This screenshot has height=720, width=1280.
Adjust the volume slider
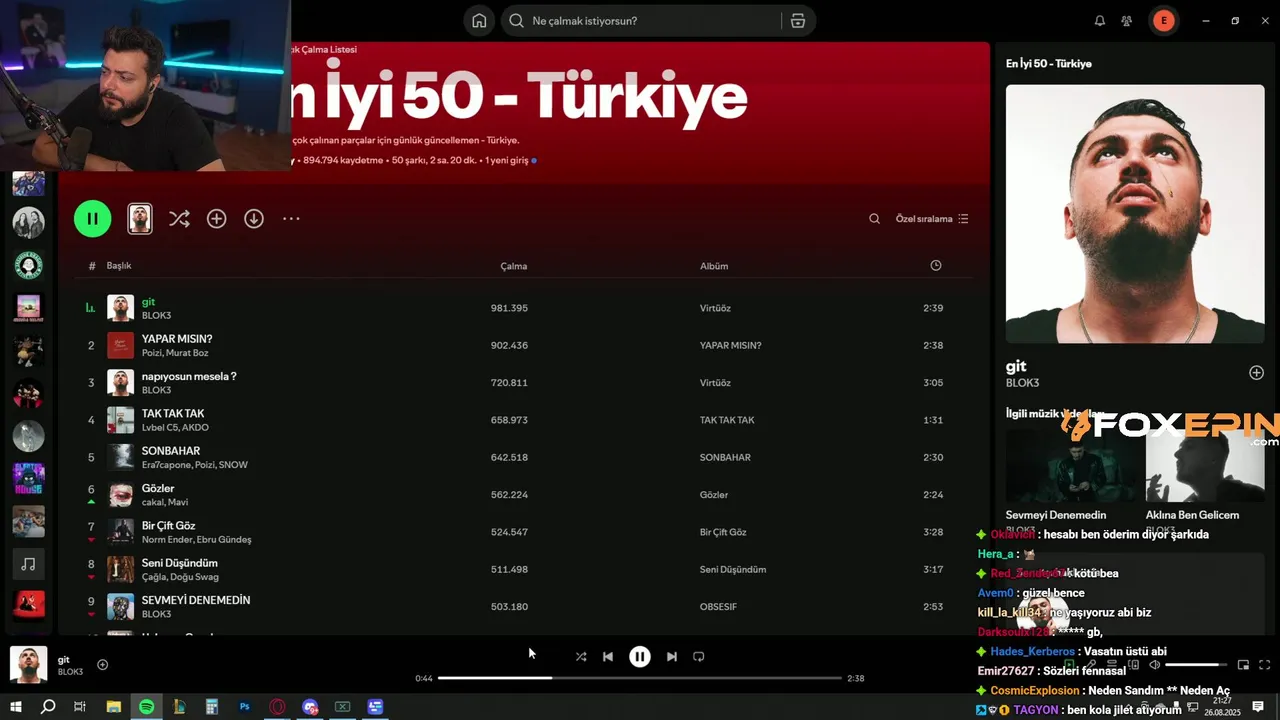tap(1197, 665)
